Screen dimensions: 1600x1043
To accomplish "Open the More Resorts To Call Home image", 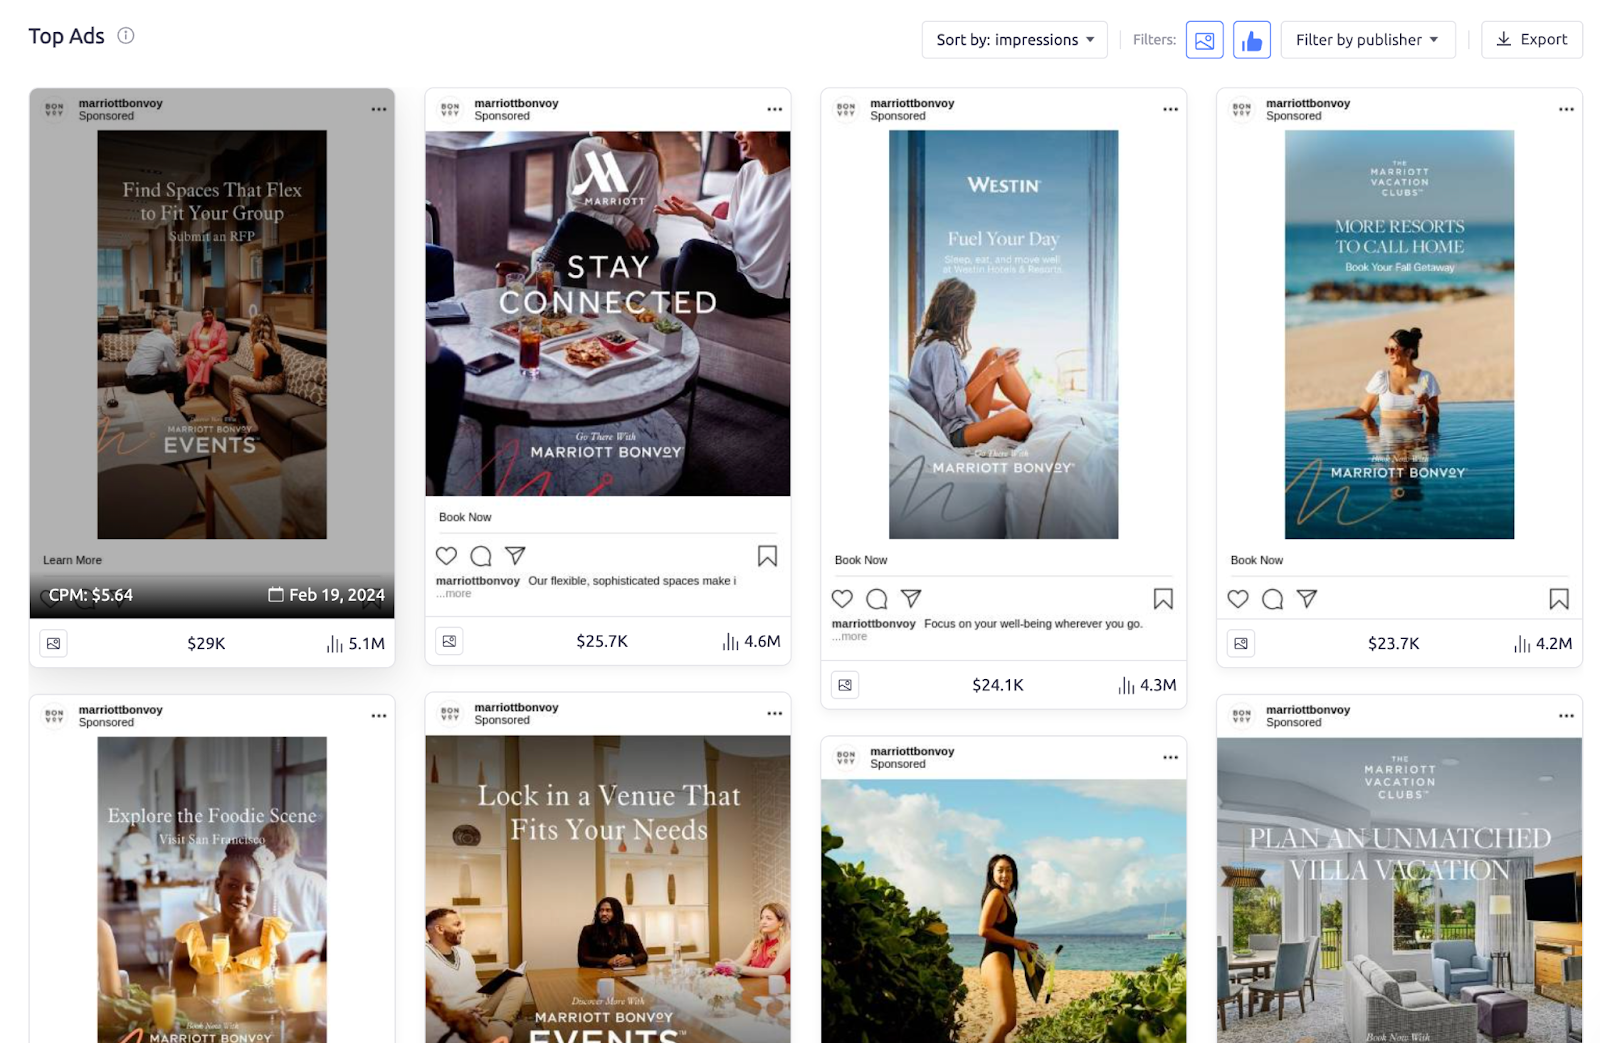I will (x=1399, y=334).
